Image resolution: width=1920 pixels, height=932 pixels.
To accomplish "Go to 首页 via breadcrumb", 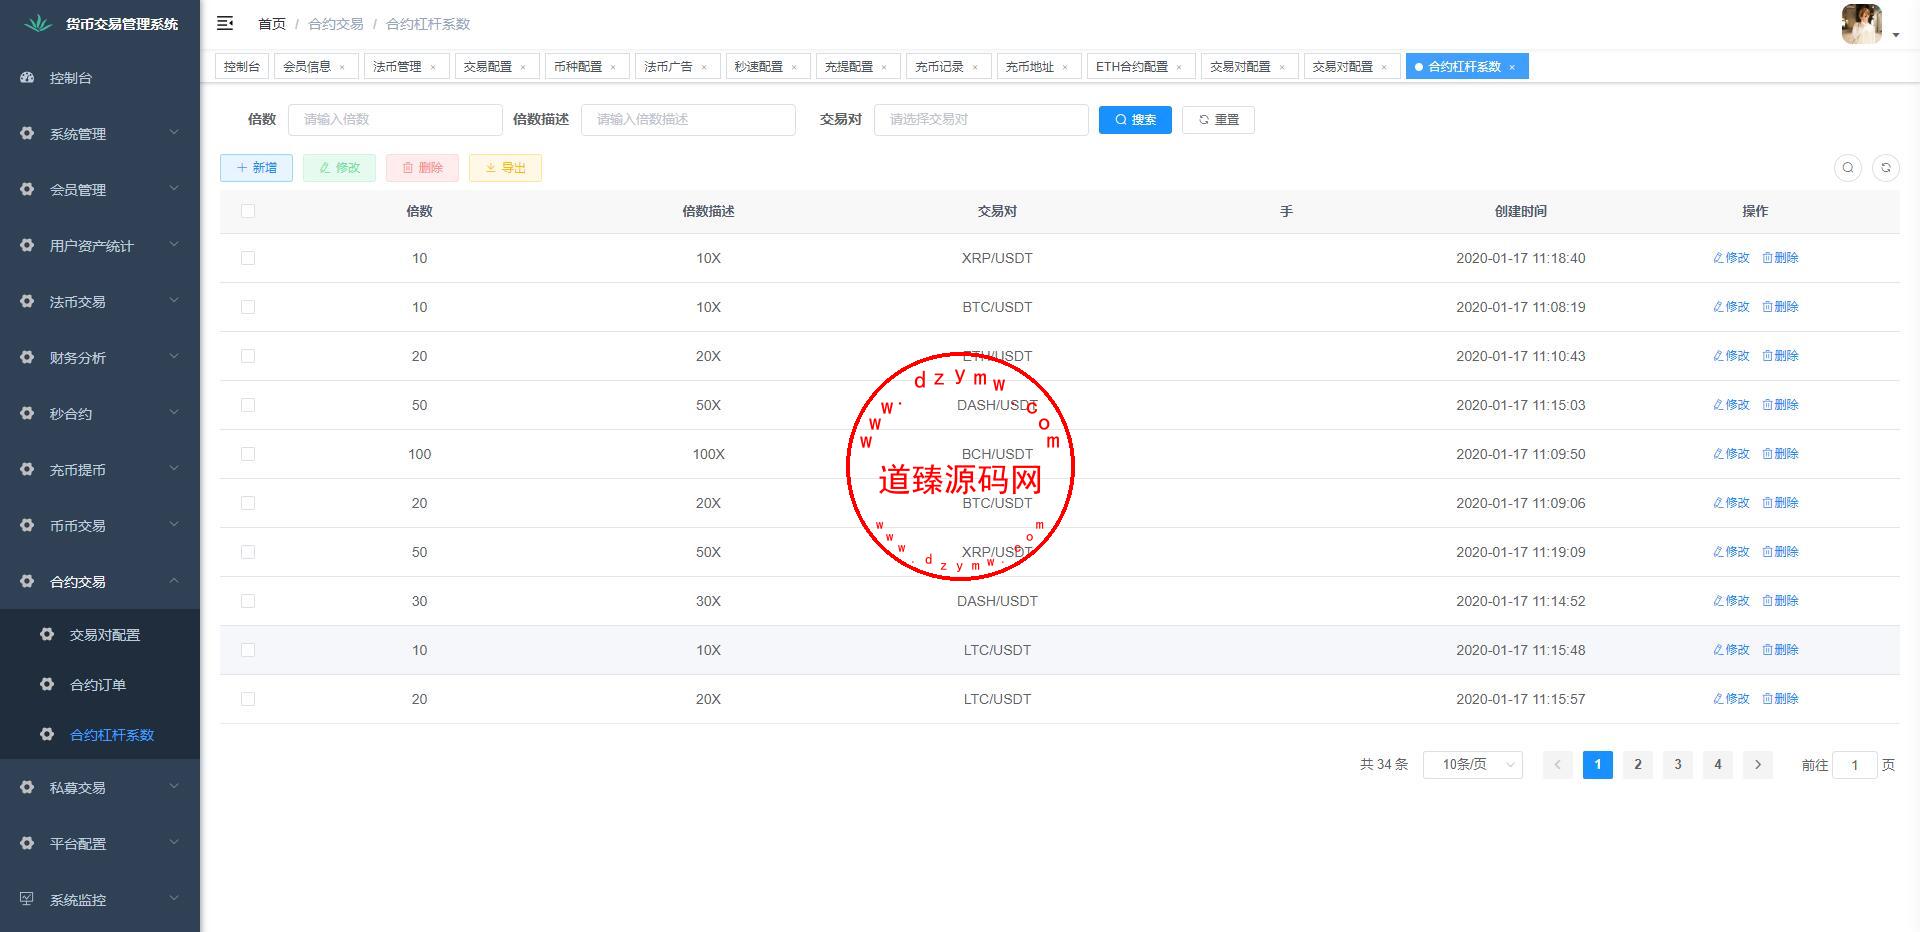I will 271,24.
